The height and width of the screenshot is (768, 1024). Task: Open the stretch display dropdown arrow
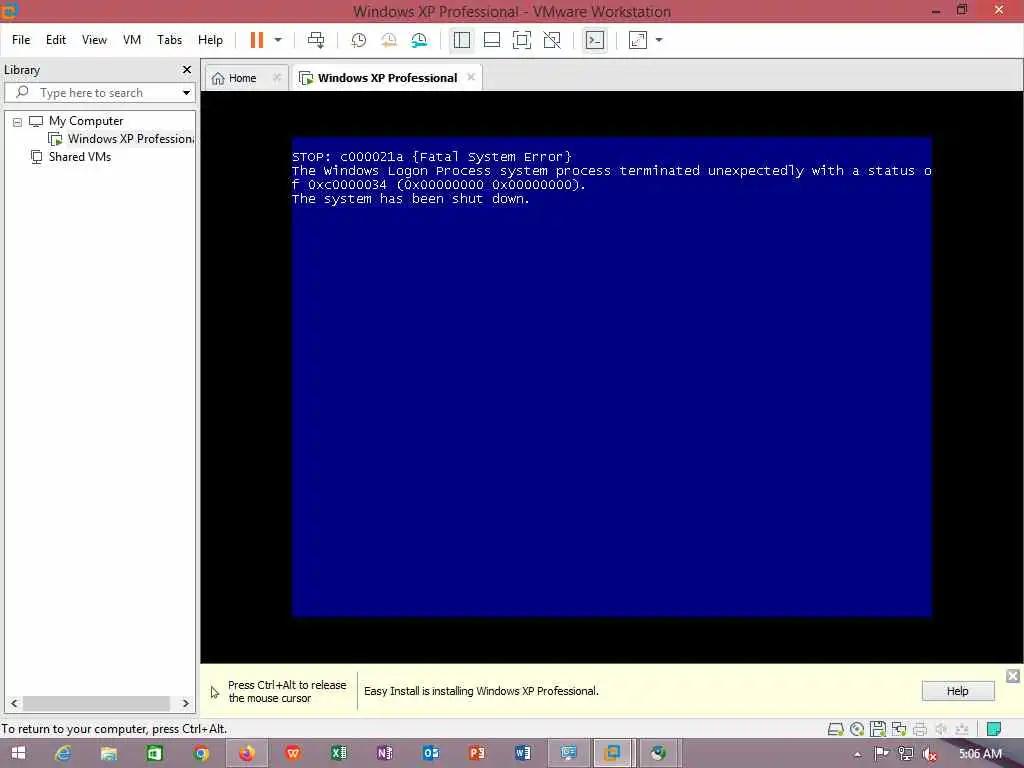[x=659, y=40]
